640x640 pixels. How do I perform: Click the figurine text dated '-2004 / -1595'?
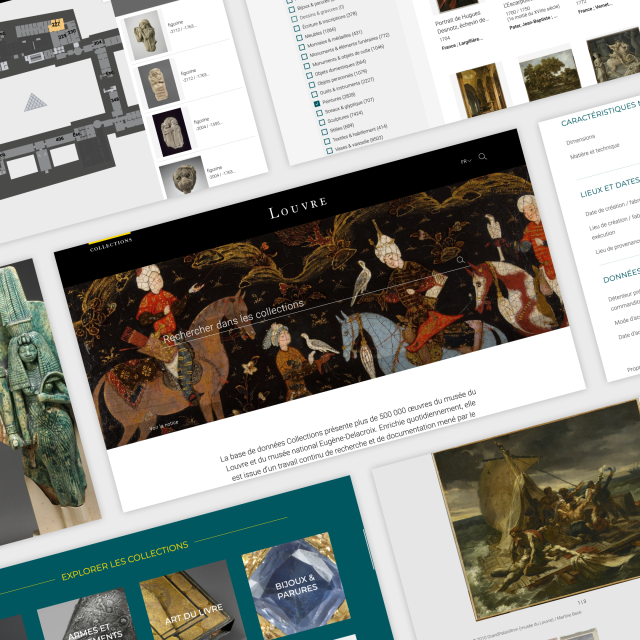coord(209,124)
